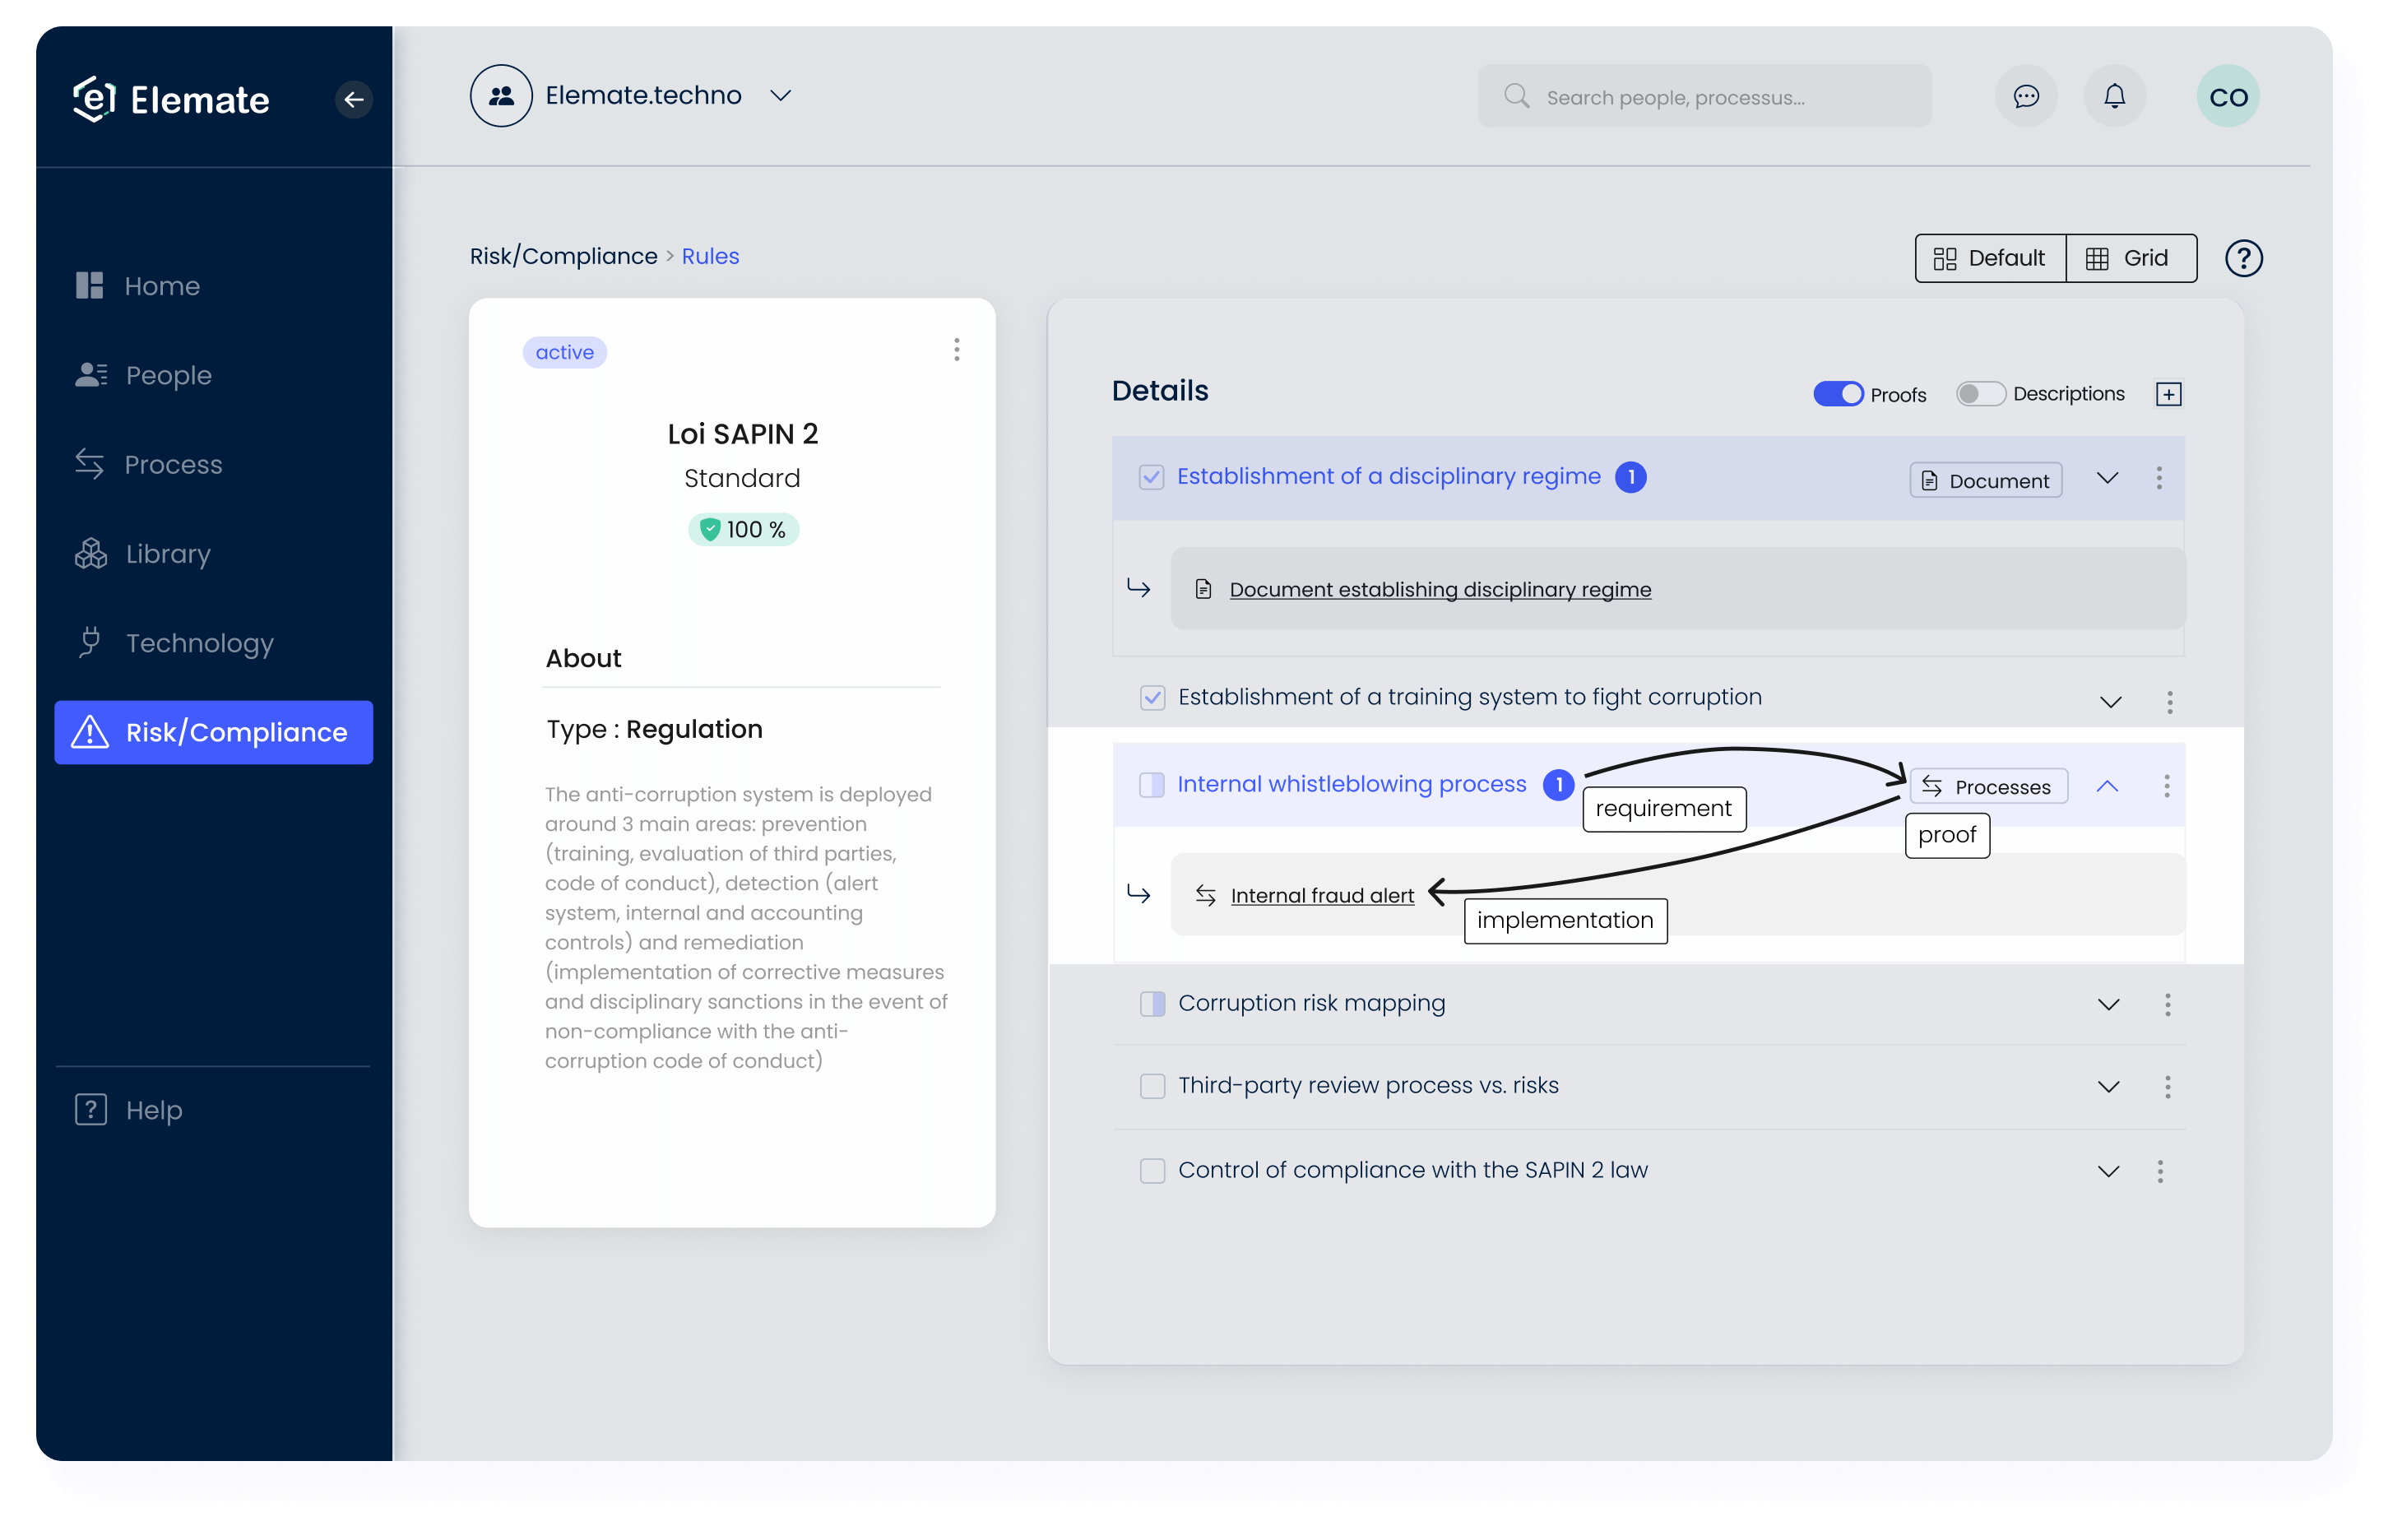Click the search people processus input field

(1705, 96)
